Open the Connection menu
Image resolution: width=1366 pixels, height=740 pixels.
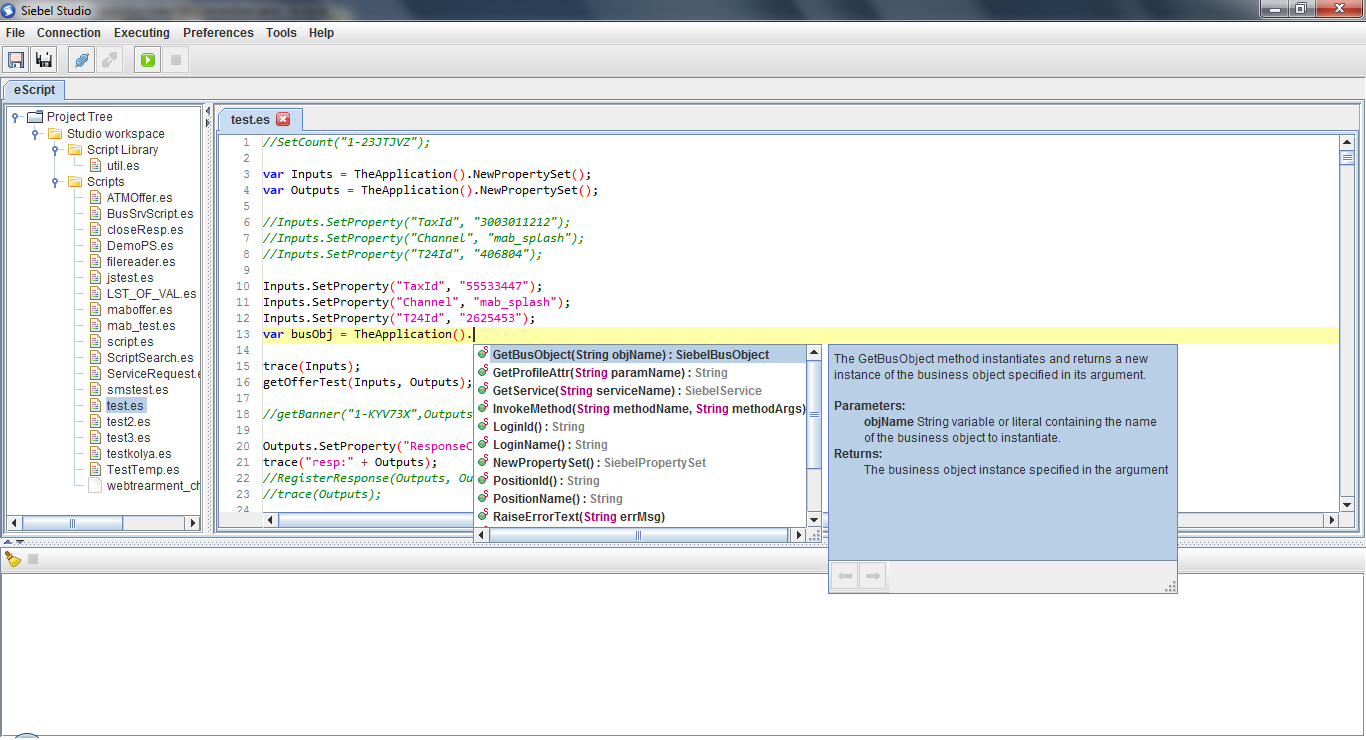click(x=69, y=33)
